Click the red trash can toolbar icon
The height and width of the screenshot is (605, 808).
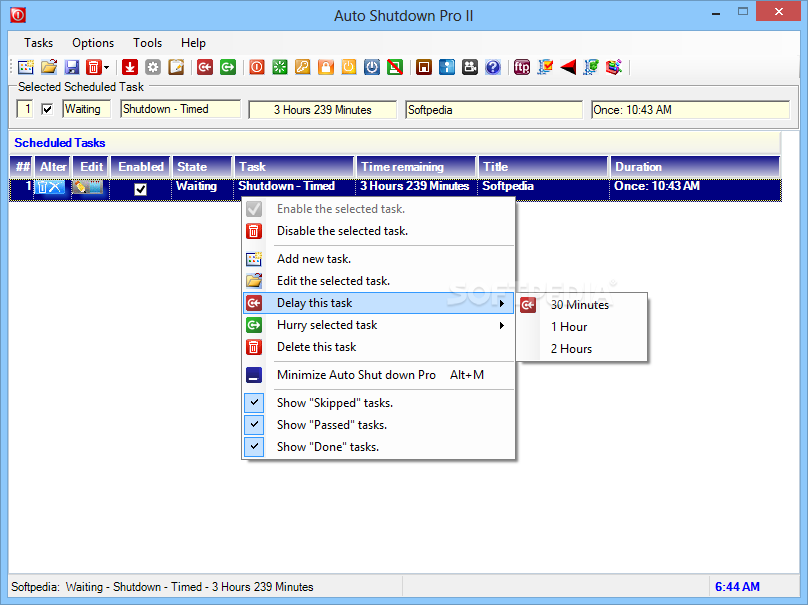coord(93,68)
